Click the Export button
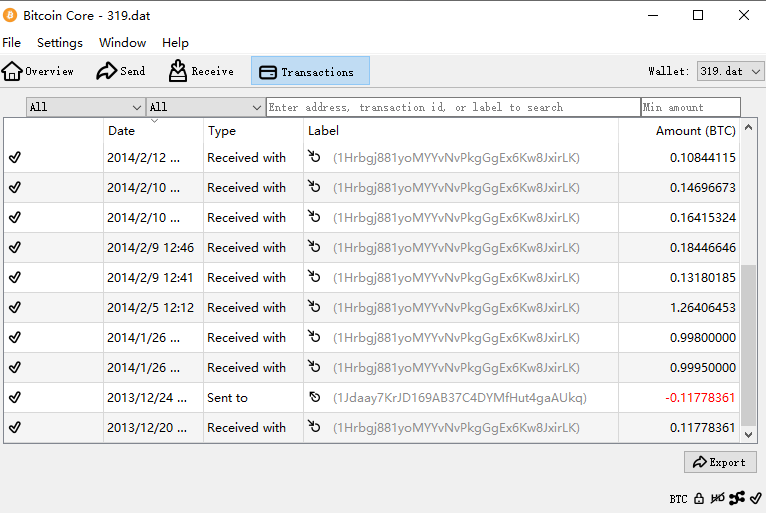The image size is (766, 513). pos(720,462)
